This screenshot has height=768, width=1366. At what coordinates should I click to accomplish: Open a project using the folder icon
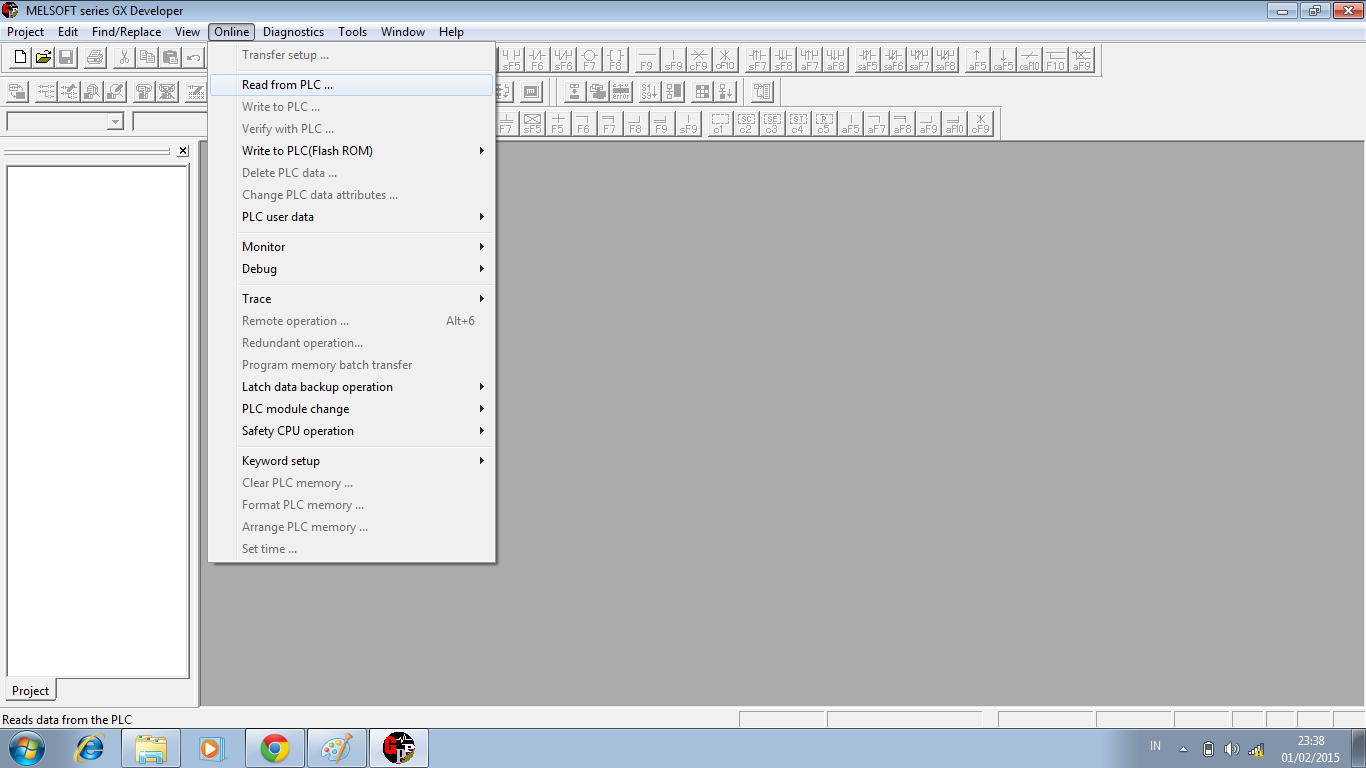click(x=43, y=58)
